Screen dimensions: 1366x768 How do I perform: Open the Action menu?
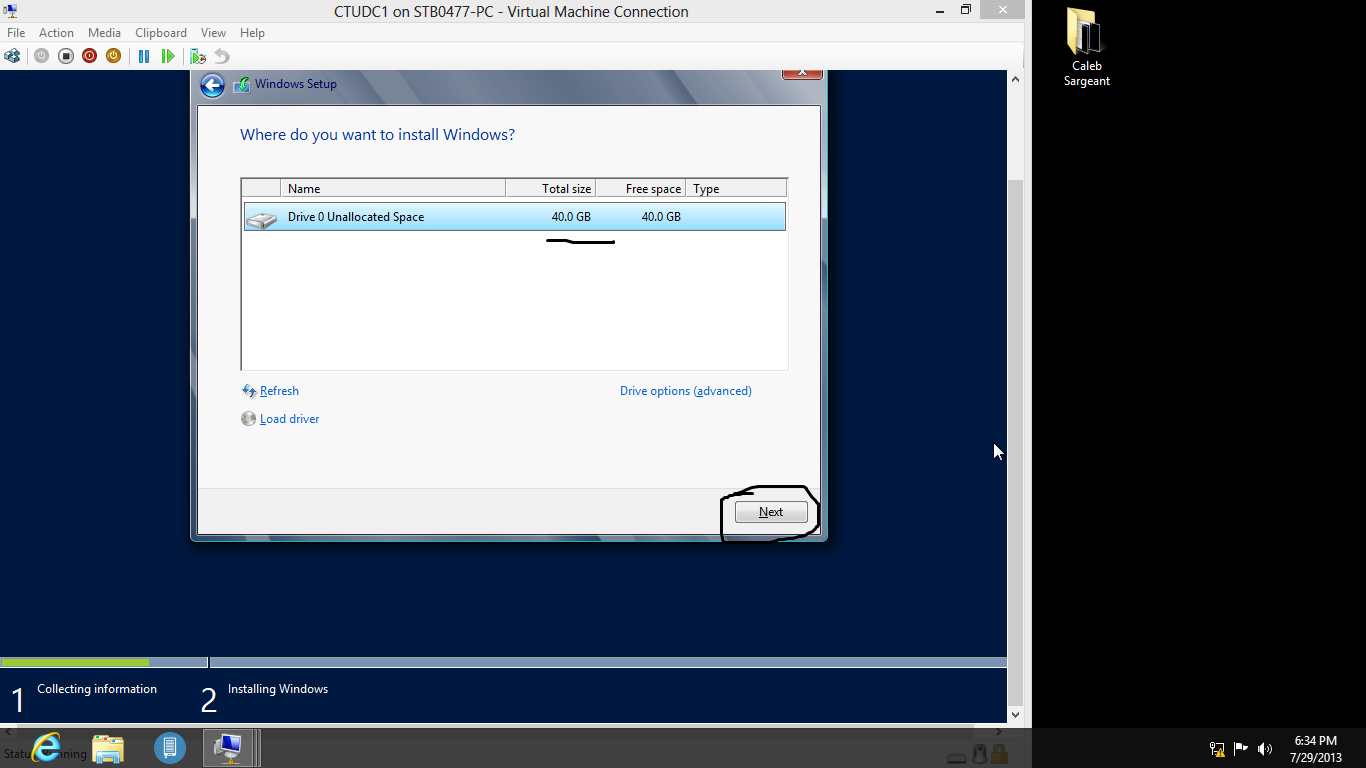tap(56, 33)
